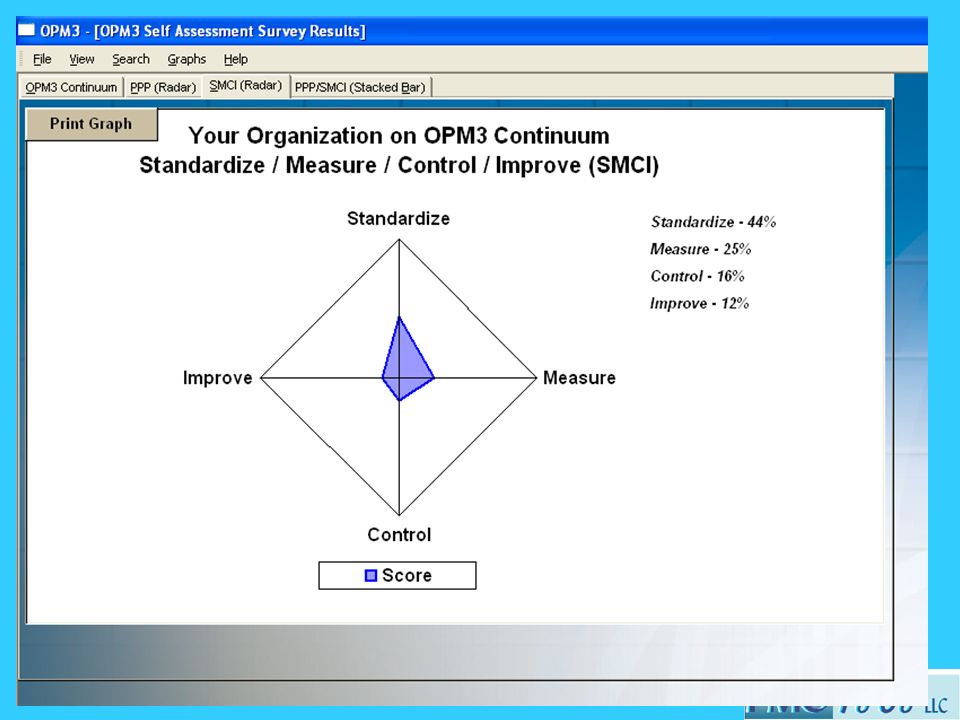The image size is (960, 720).
Task: Click the Improve axis label
Action: [x=217, y=378]
